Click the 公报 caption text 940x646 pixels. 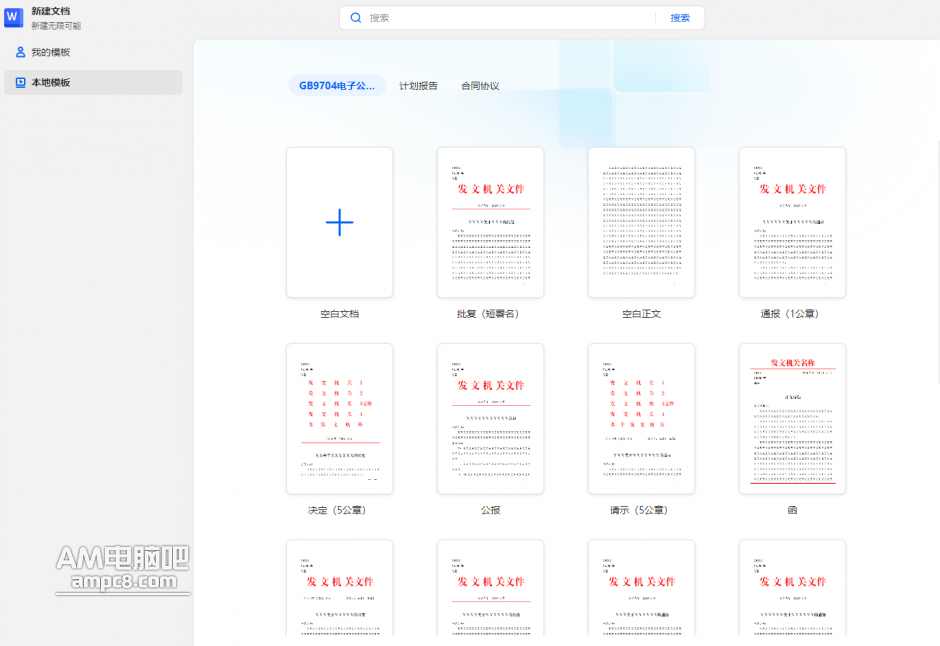point(490,511)
